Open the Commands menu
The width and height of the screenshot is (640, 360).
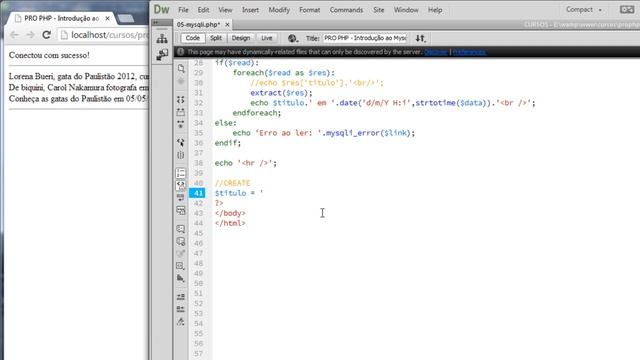346,10
